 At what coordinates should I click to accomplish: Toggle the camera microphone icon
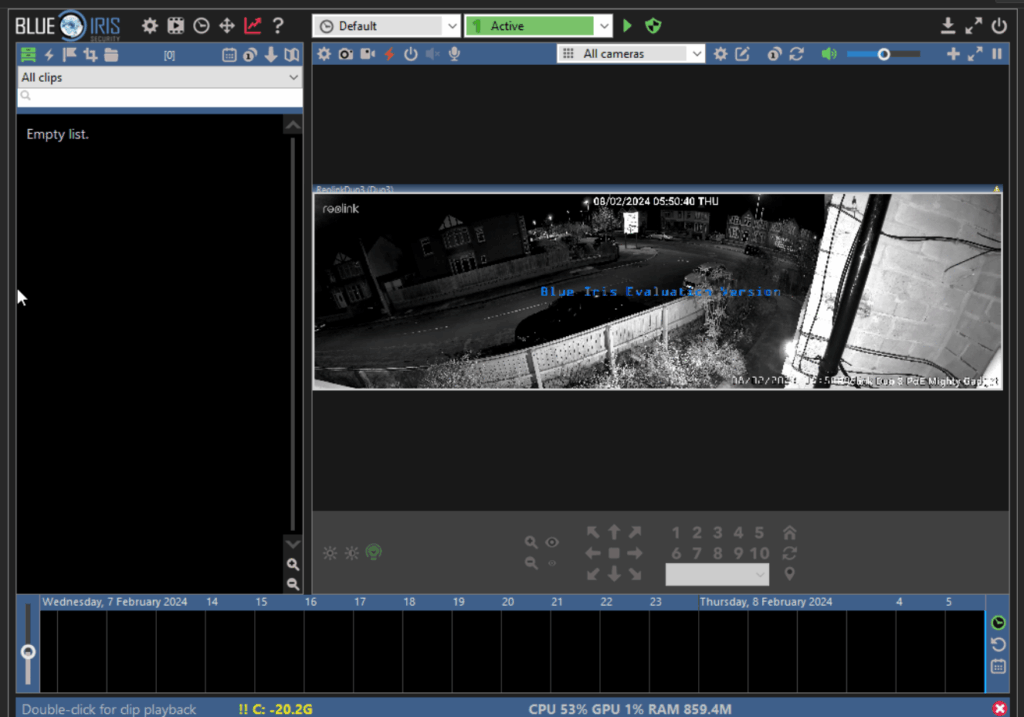454,54
